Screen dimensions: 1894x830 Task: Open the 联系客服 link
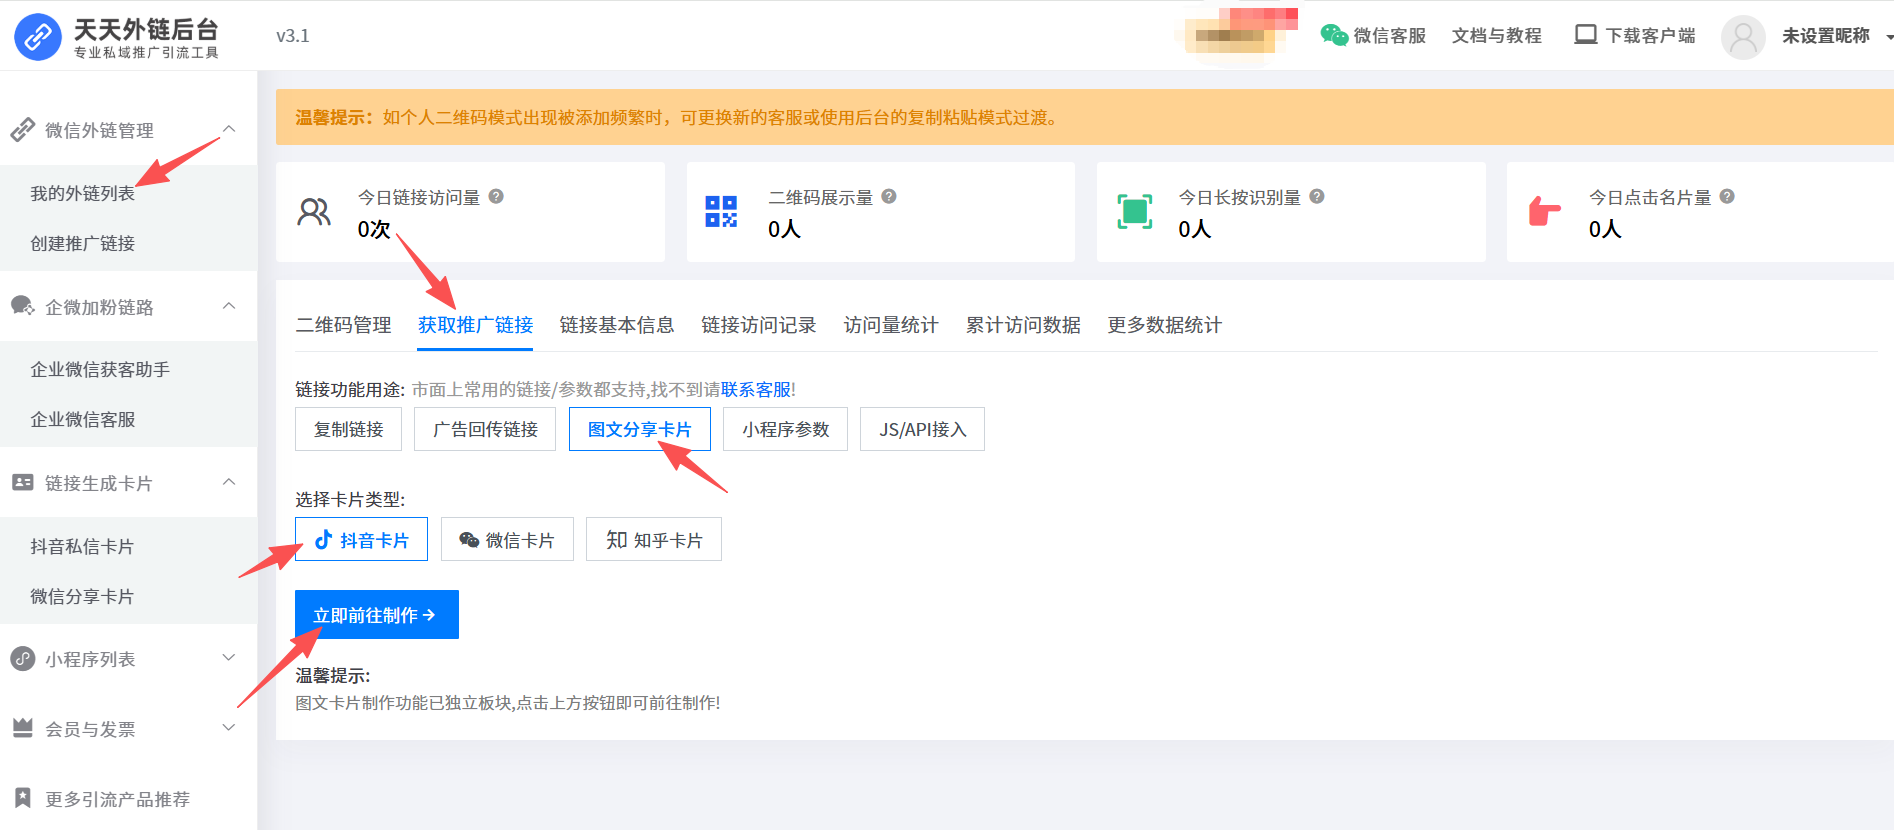(x=755, y=389)
